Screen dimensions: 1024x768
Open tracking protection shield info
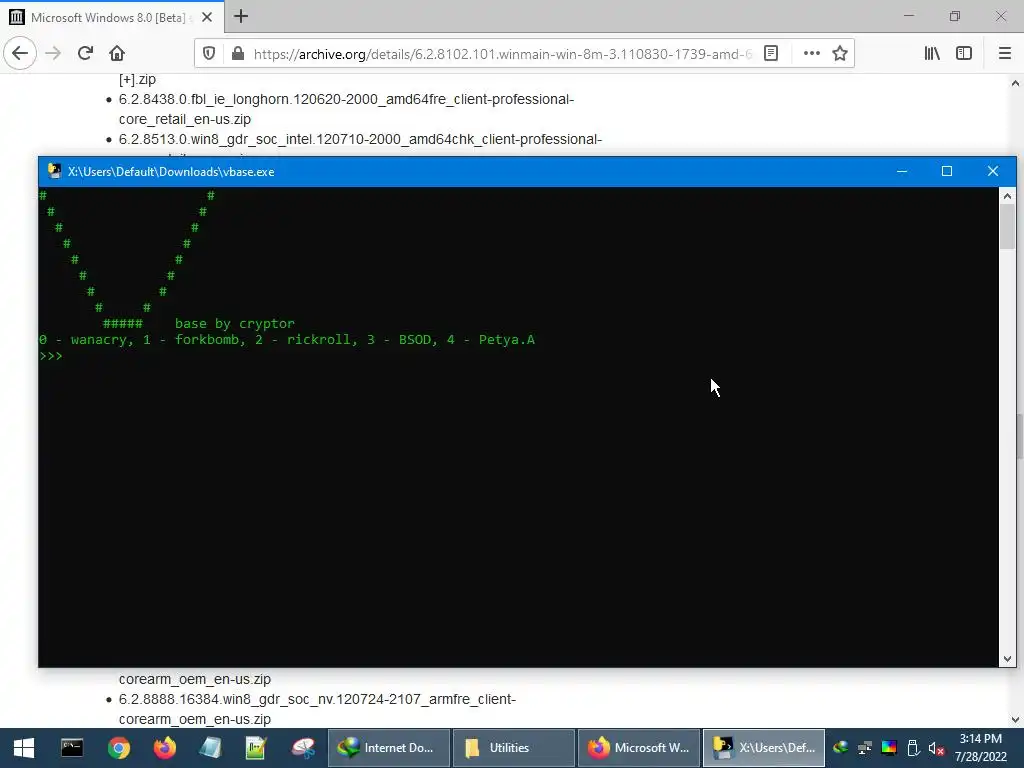pos(209,54)
